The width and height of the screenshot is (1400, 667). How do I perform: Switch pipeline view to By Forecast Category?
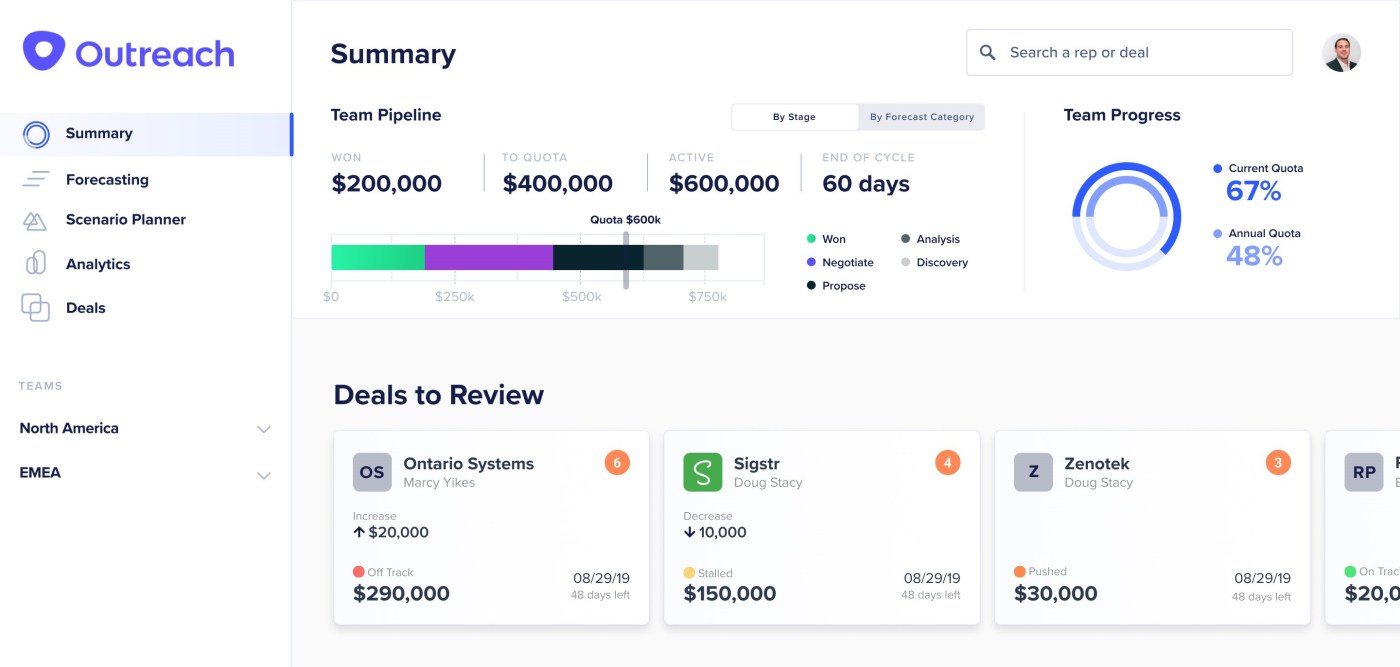coord(921,117)
